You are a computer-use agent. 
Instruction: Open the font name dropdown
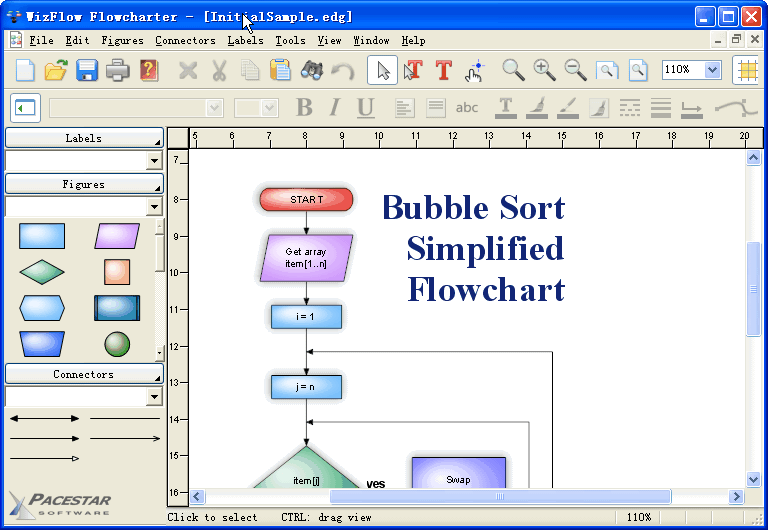[x=214, y=108]
